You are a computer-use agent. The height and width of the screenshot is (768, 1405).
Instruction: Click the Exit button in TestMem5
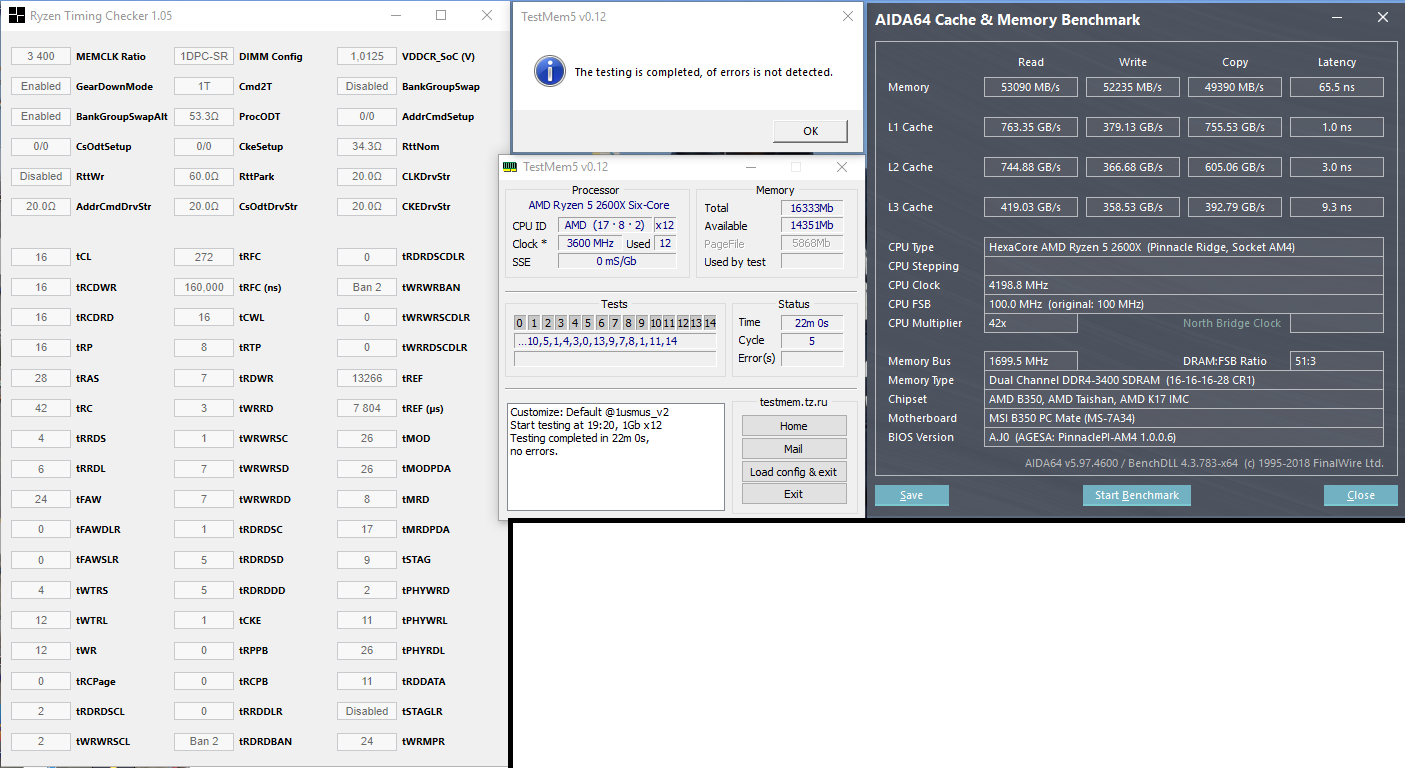(x=794, y=494)
